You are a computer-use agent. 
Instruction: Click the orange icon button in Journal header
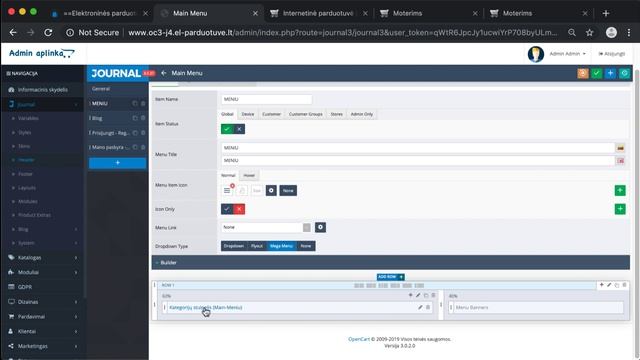(x=583, y=73)
